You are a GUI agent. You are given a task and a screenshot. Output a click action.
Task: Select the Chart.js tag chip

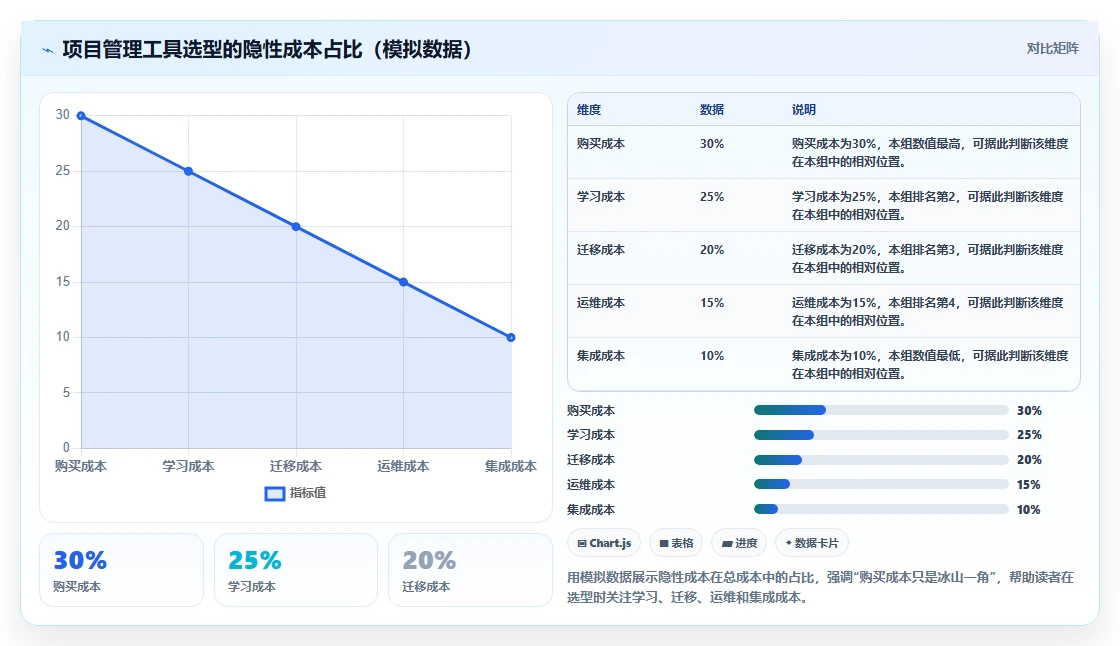[604, 543]
